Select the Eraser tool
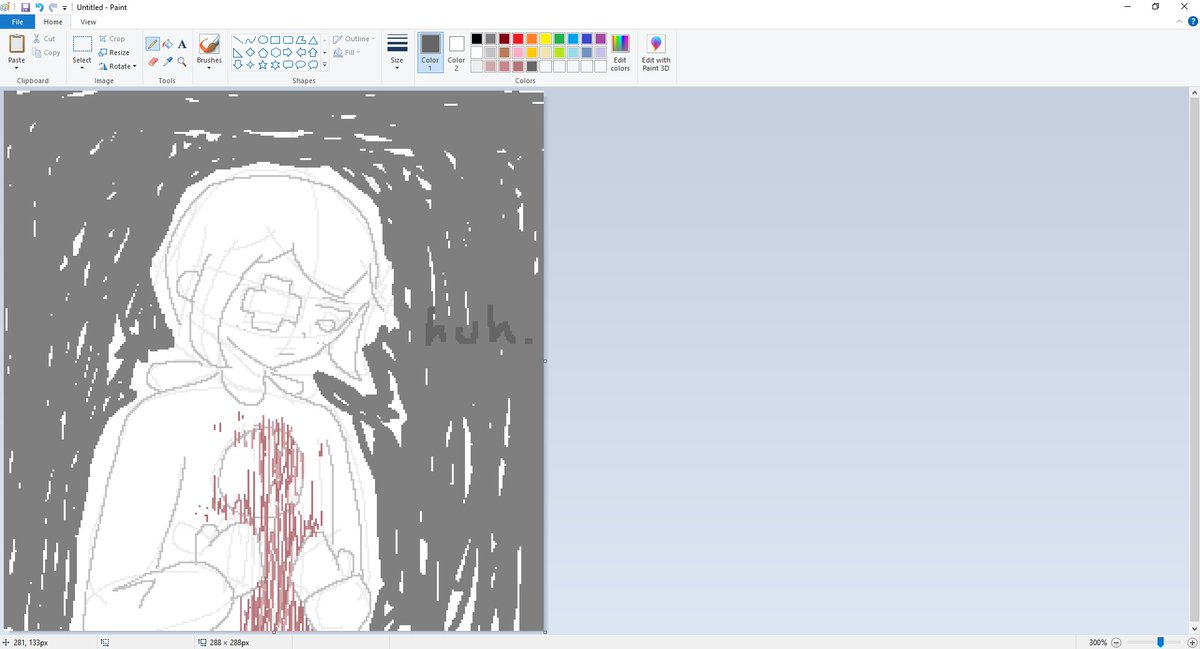 click(x=152, y=61)
